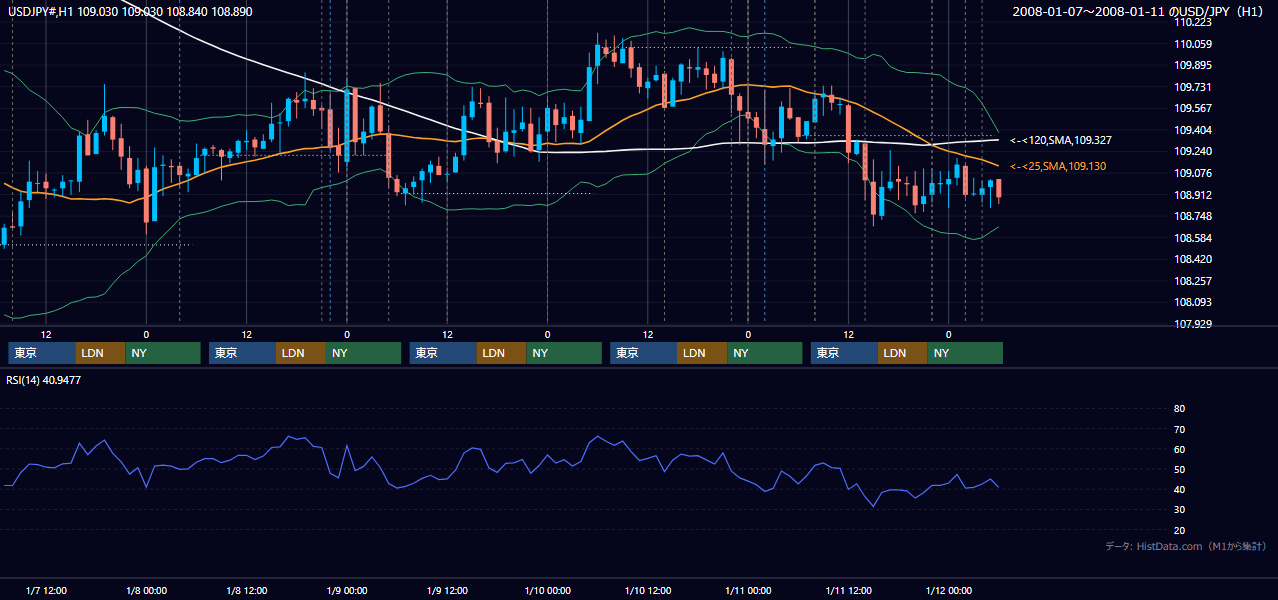Select the 1/12 00:00 time axis label
Screen dimensions: 1278x600
pyautogui.click(x=948, y=591)
